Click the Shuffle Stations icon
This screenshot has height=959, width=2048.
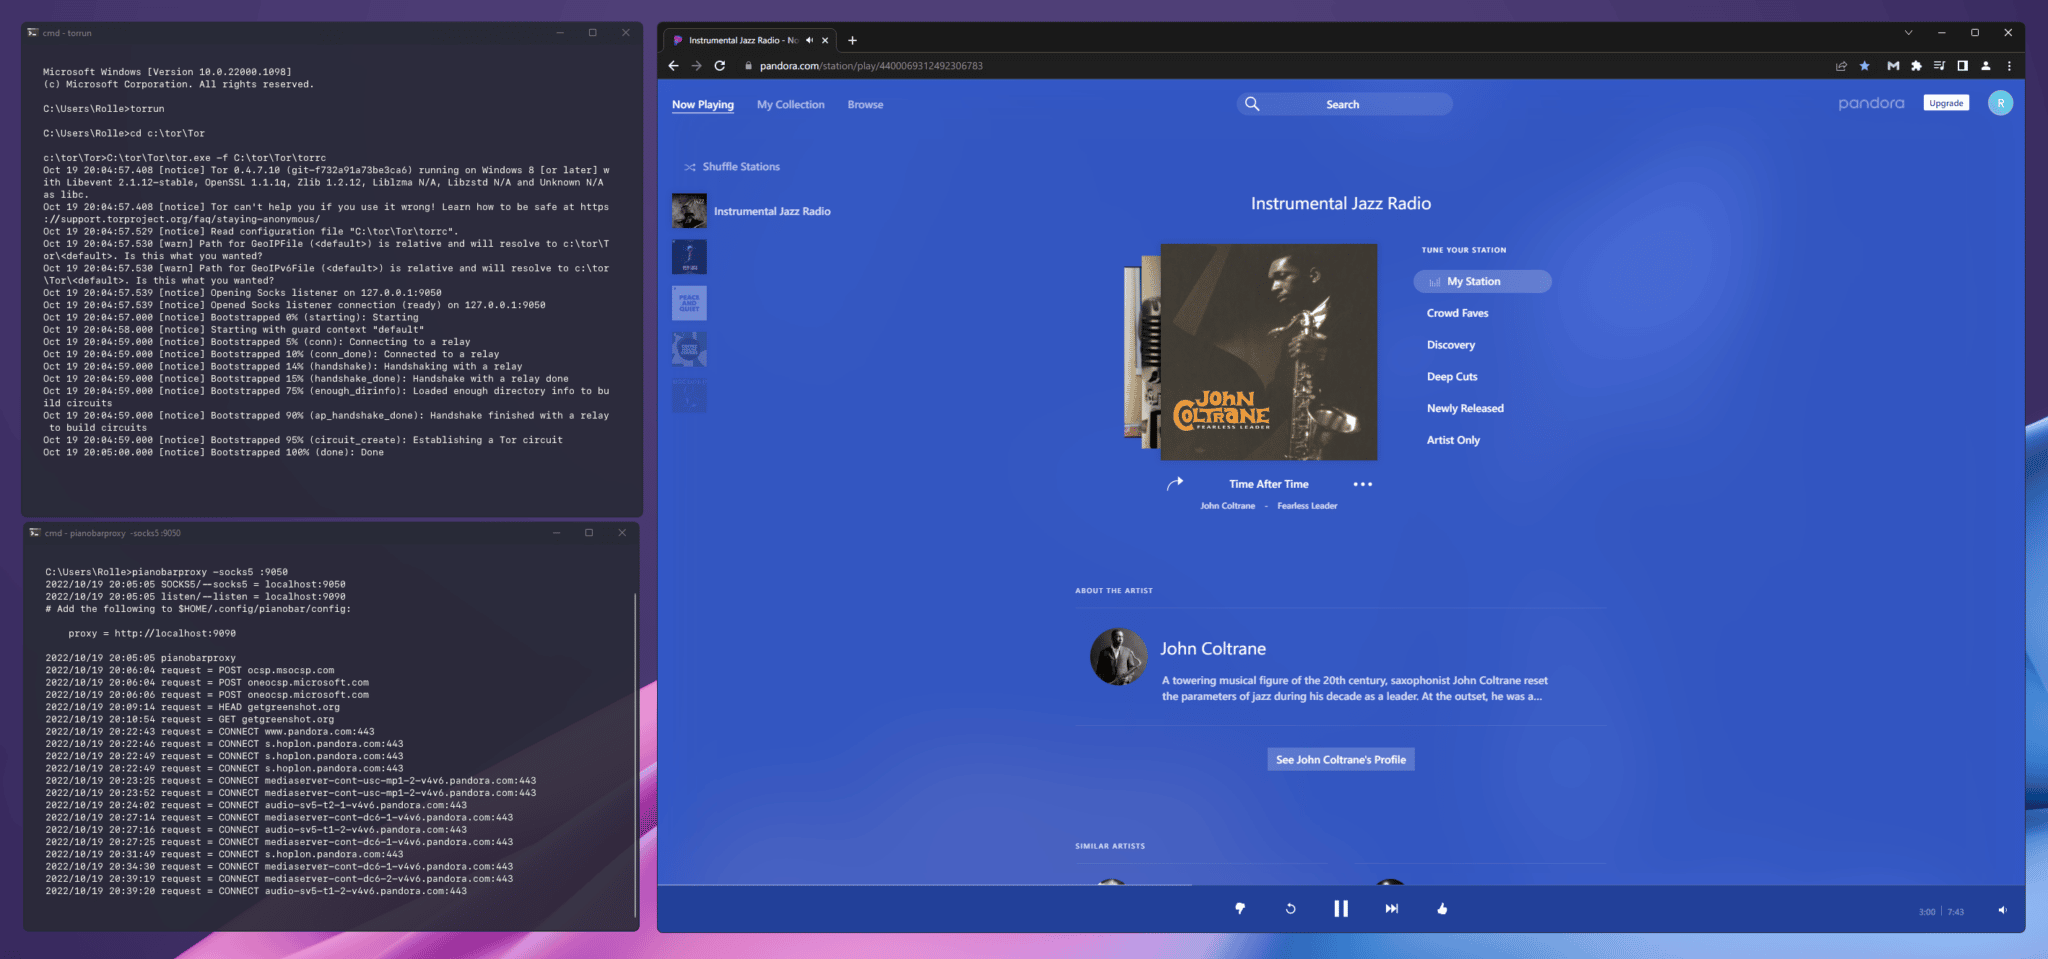690,167
